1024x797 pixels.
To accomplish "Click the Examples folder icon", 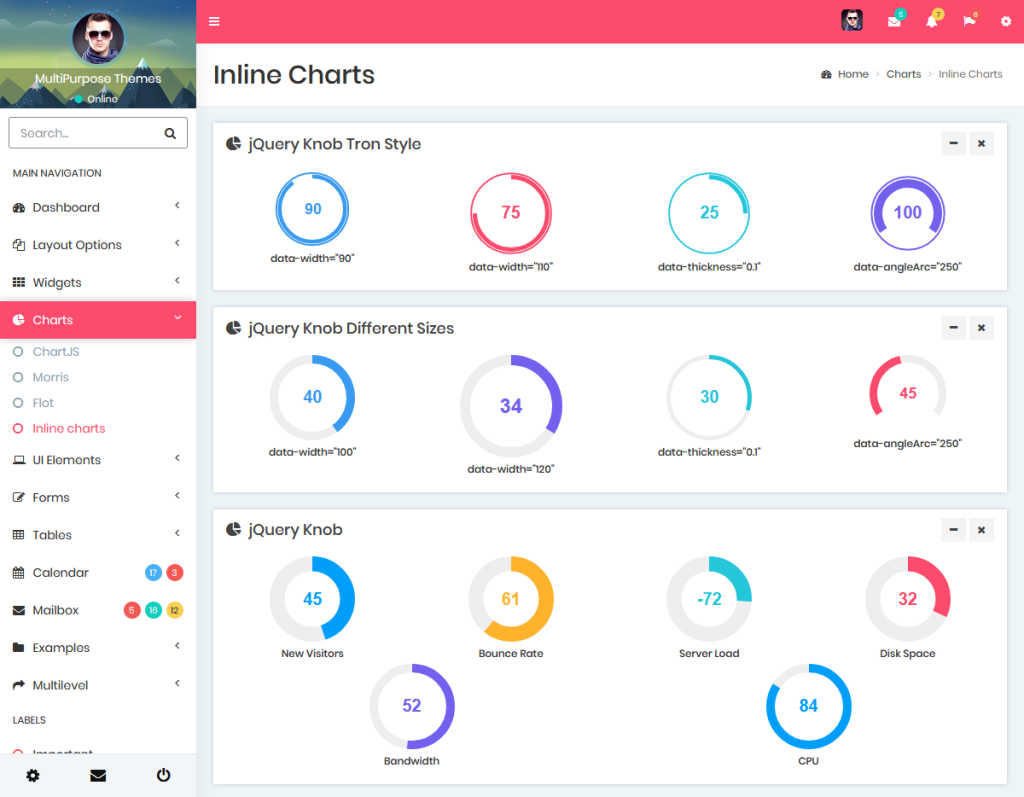I will click(19, 647).
